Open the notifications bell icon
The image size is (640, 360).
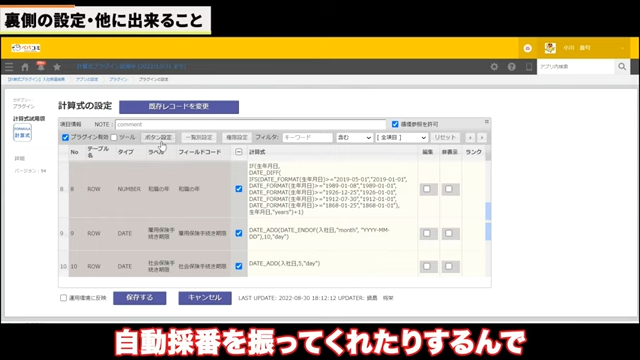[x=41, y=67]
